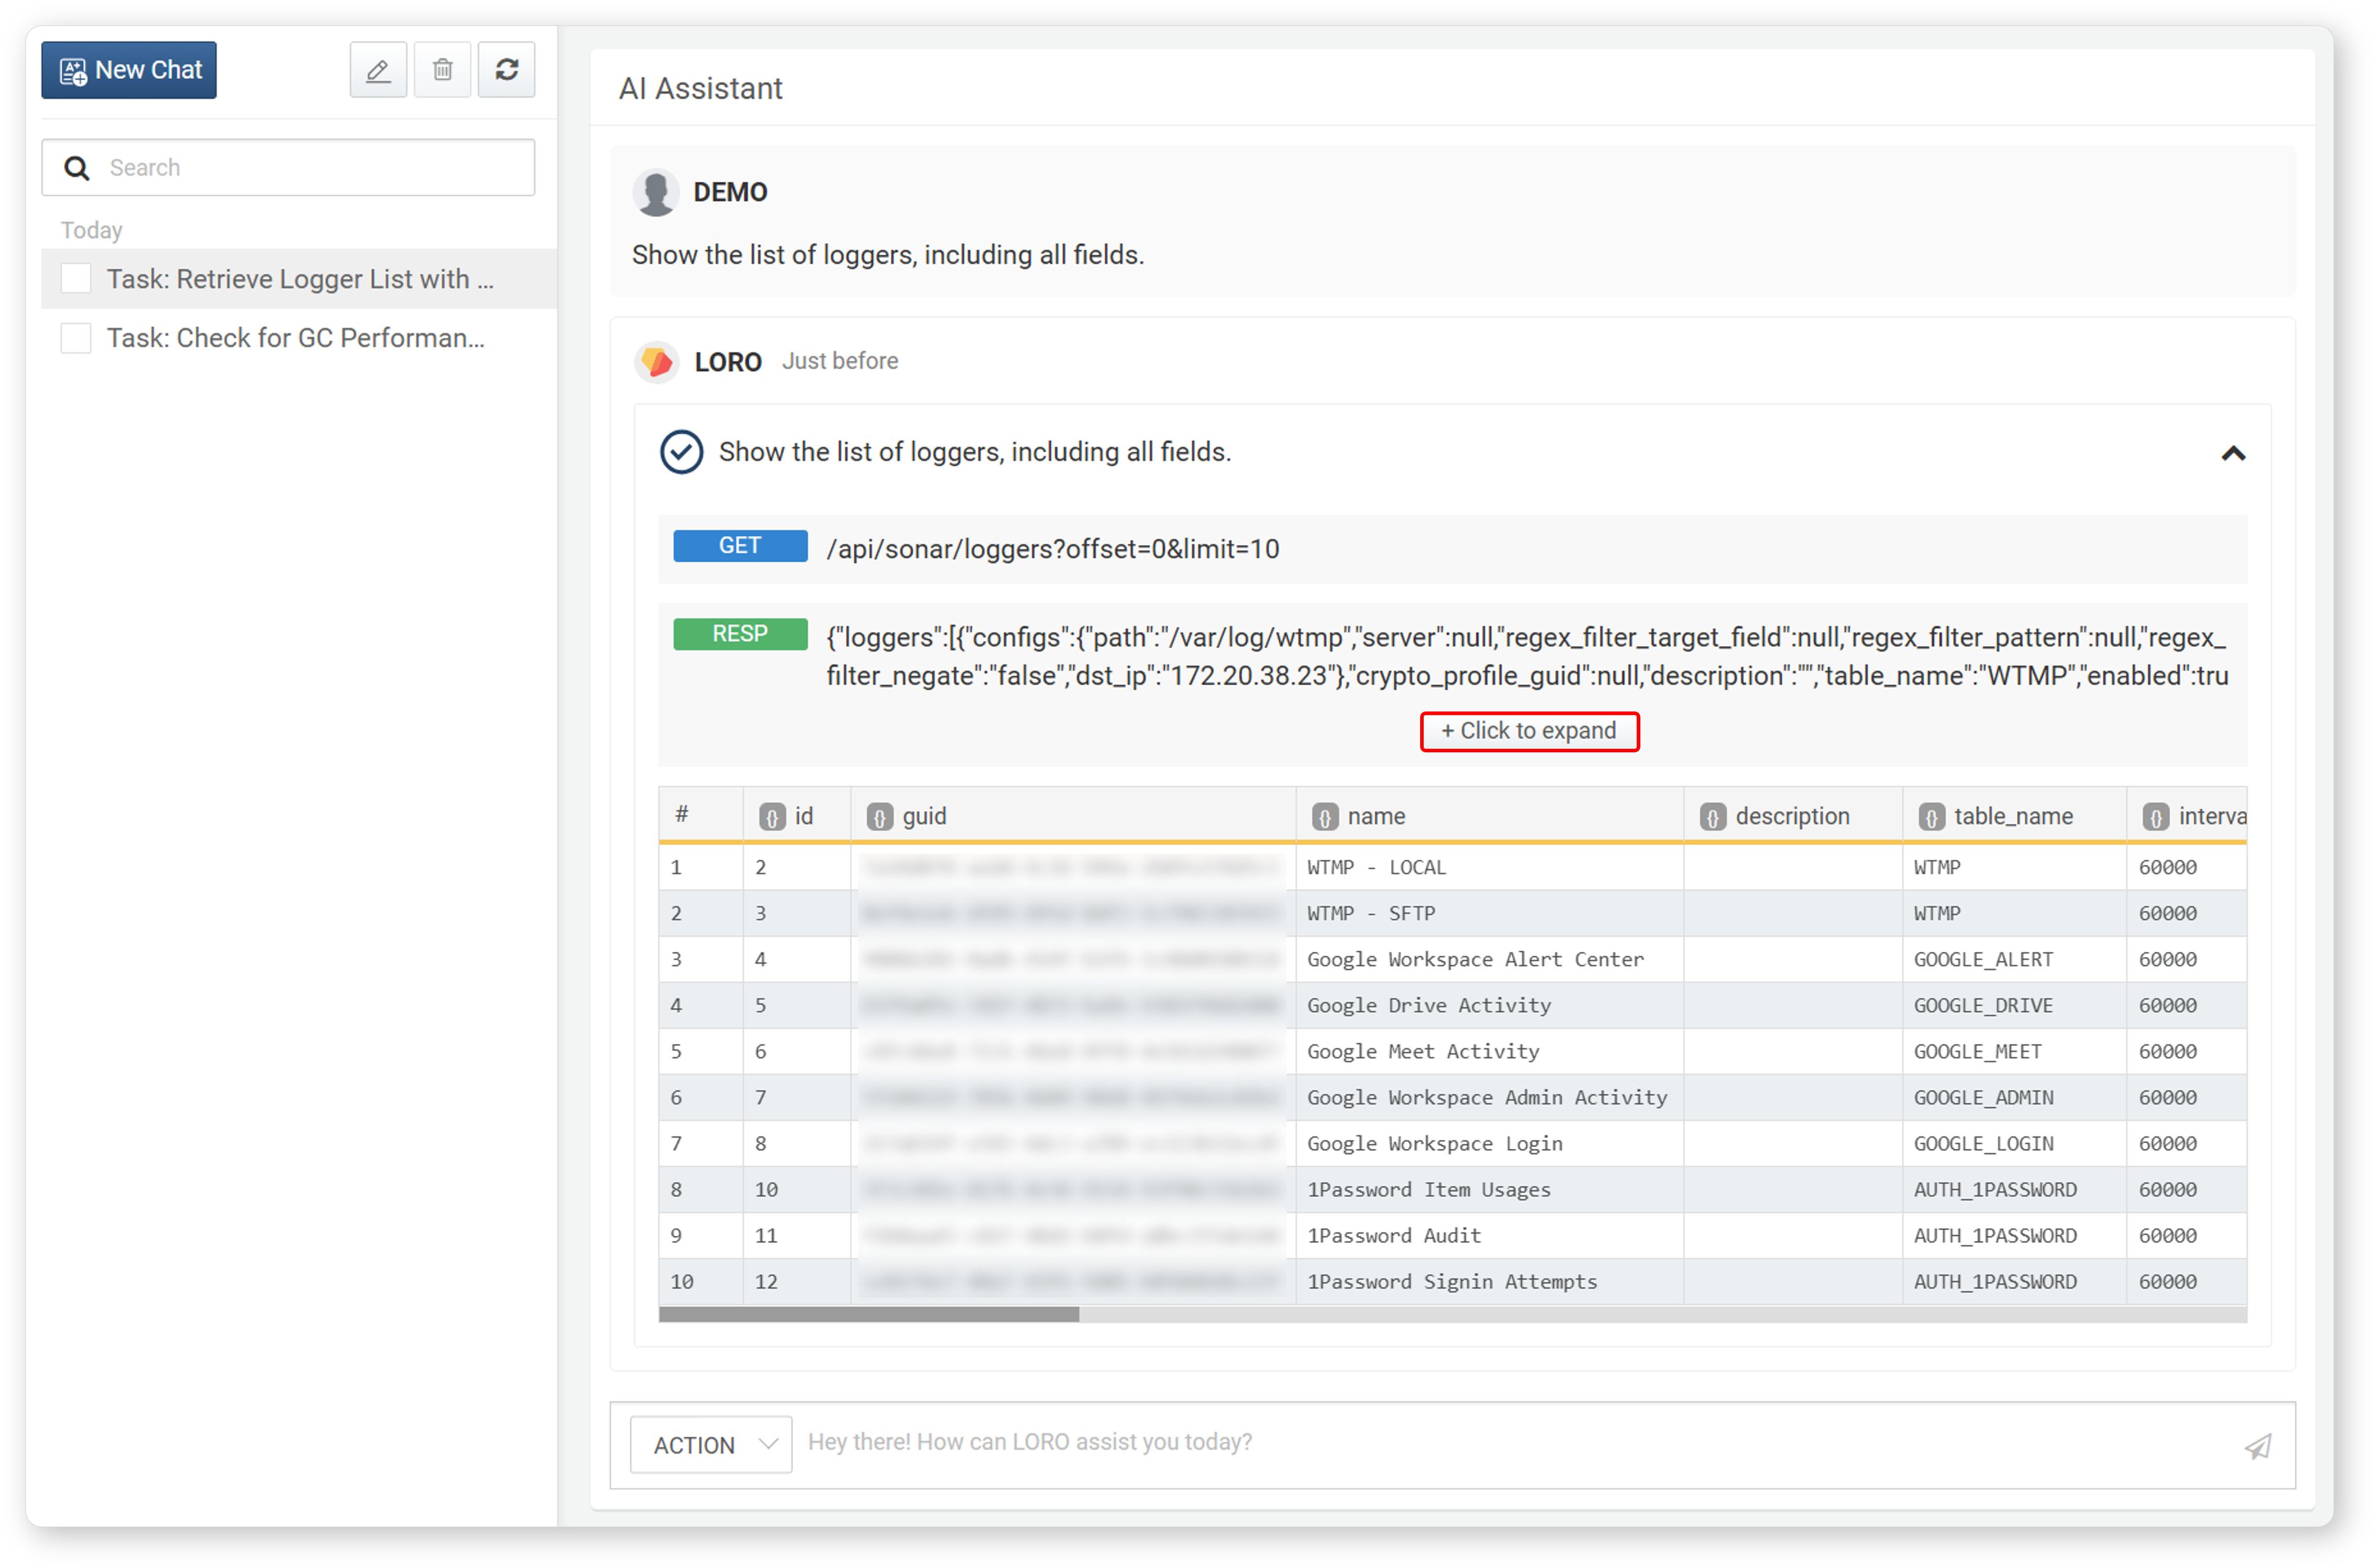The width and height of the screenshot is (2375, 1568).
Task: Click the trash delete icon in sidebar toolbar
Action: pyautogui.click(x=442, y=70)
